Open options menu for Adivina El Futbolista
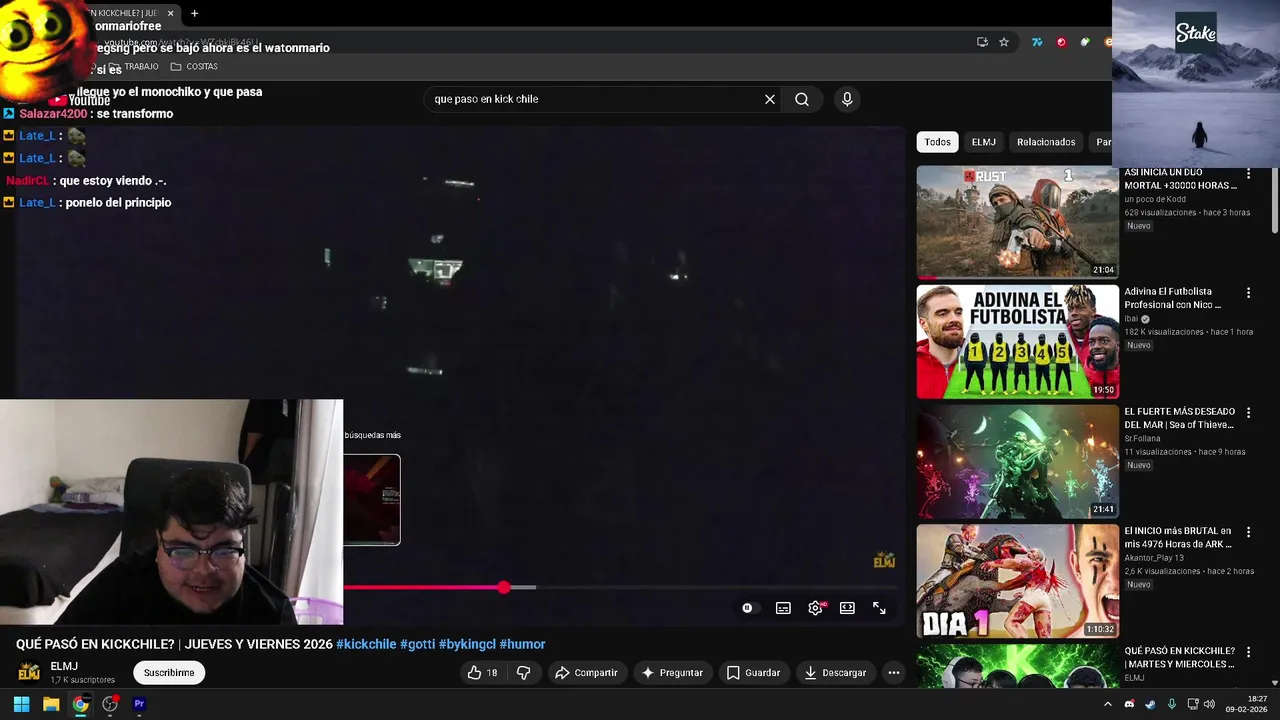 [x=1248, y=293]
